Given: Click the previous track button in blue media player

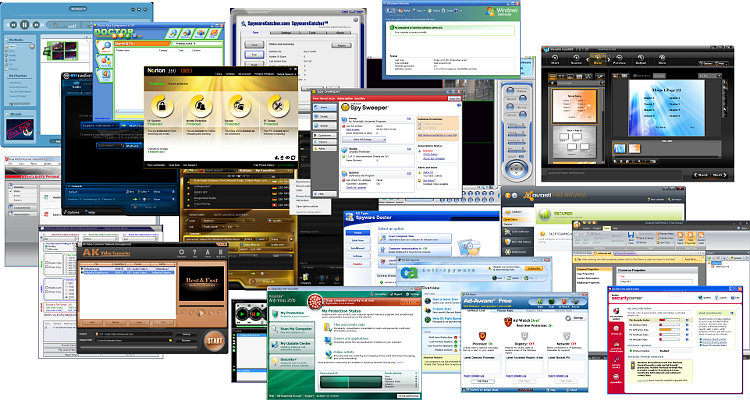Looking at the screenshot, I should coord(14,24).
